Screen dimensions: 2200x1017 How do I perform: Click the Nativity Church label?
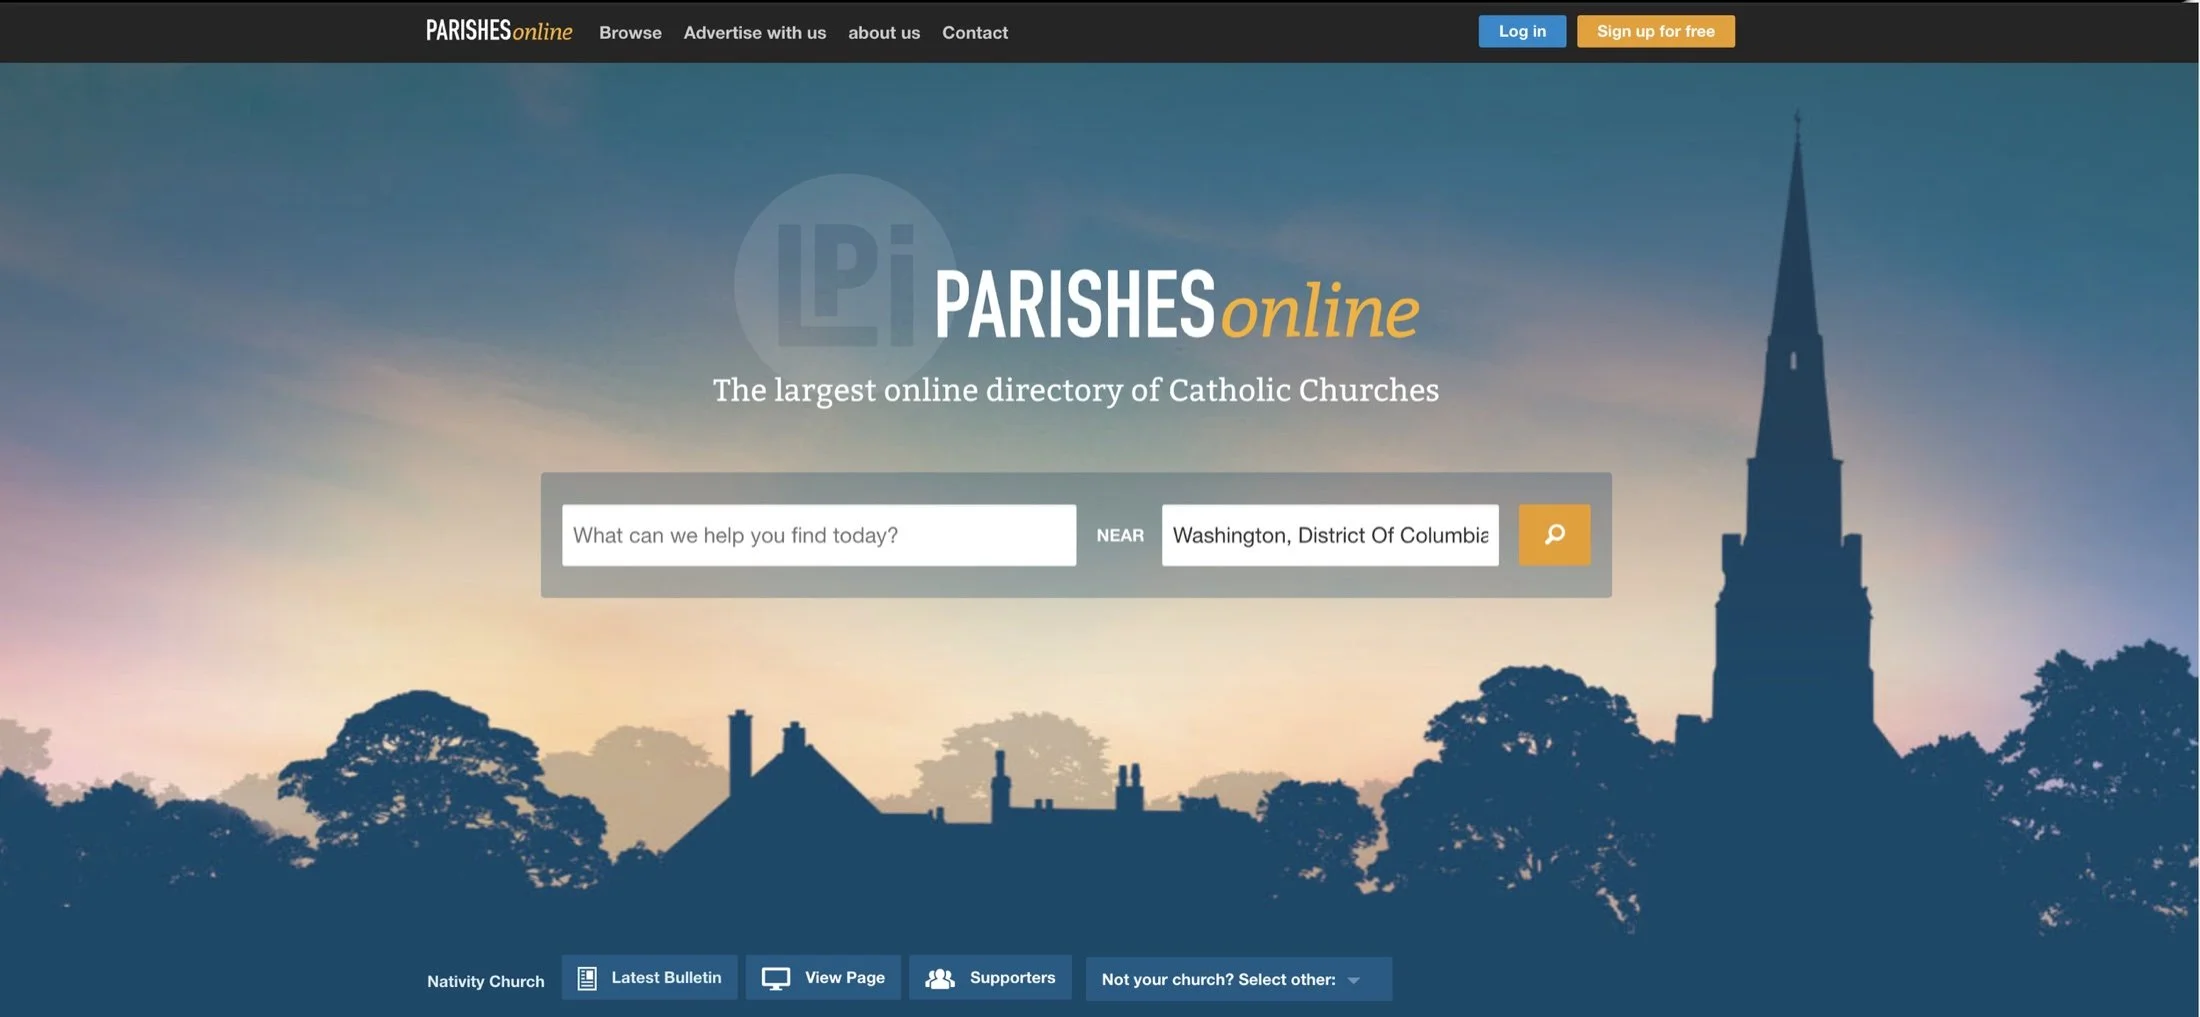click(x=486, y=981)
